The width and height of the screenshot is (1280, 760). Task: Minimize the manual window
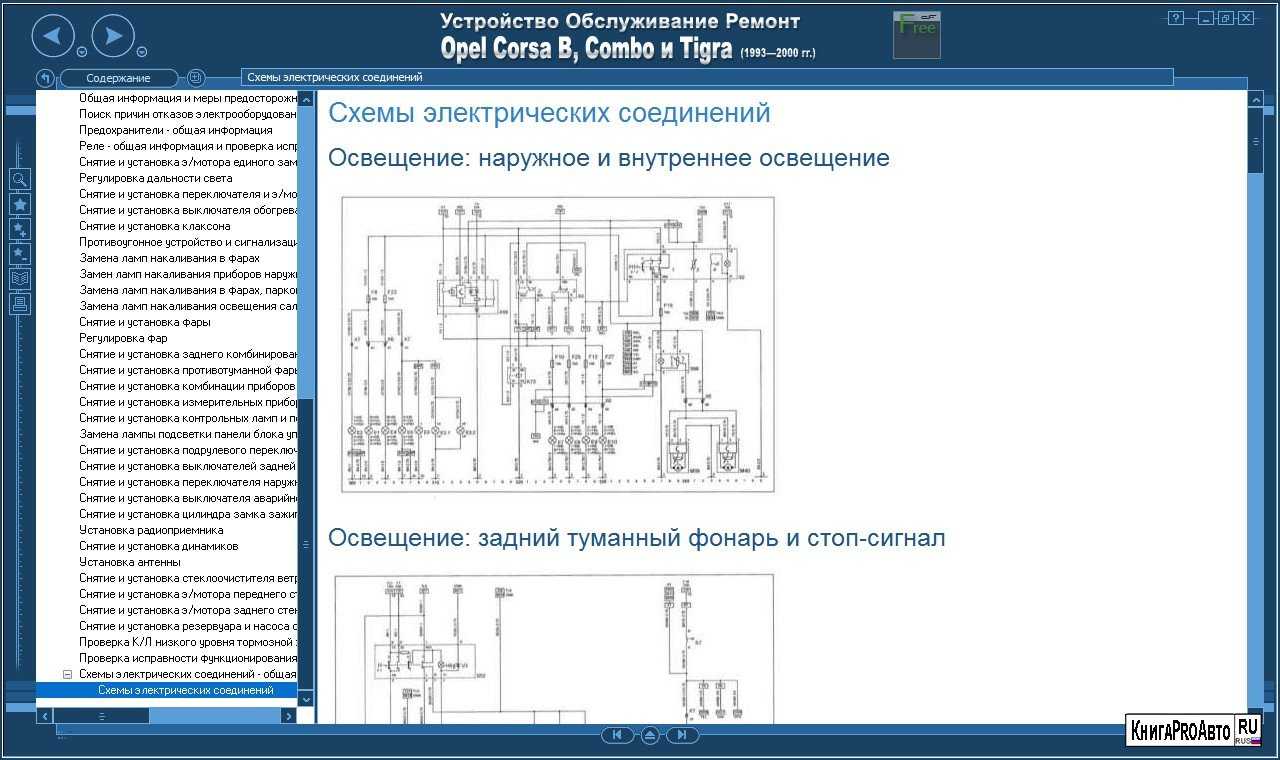[x=1207, y=18]
